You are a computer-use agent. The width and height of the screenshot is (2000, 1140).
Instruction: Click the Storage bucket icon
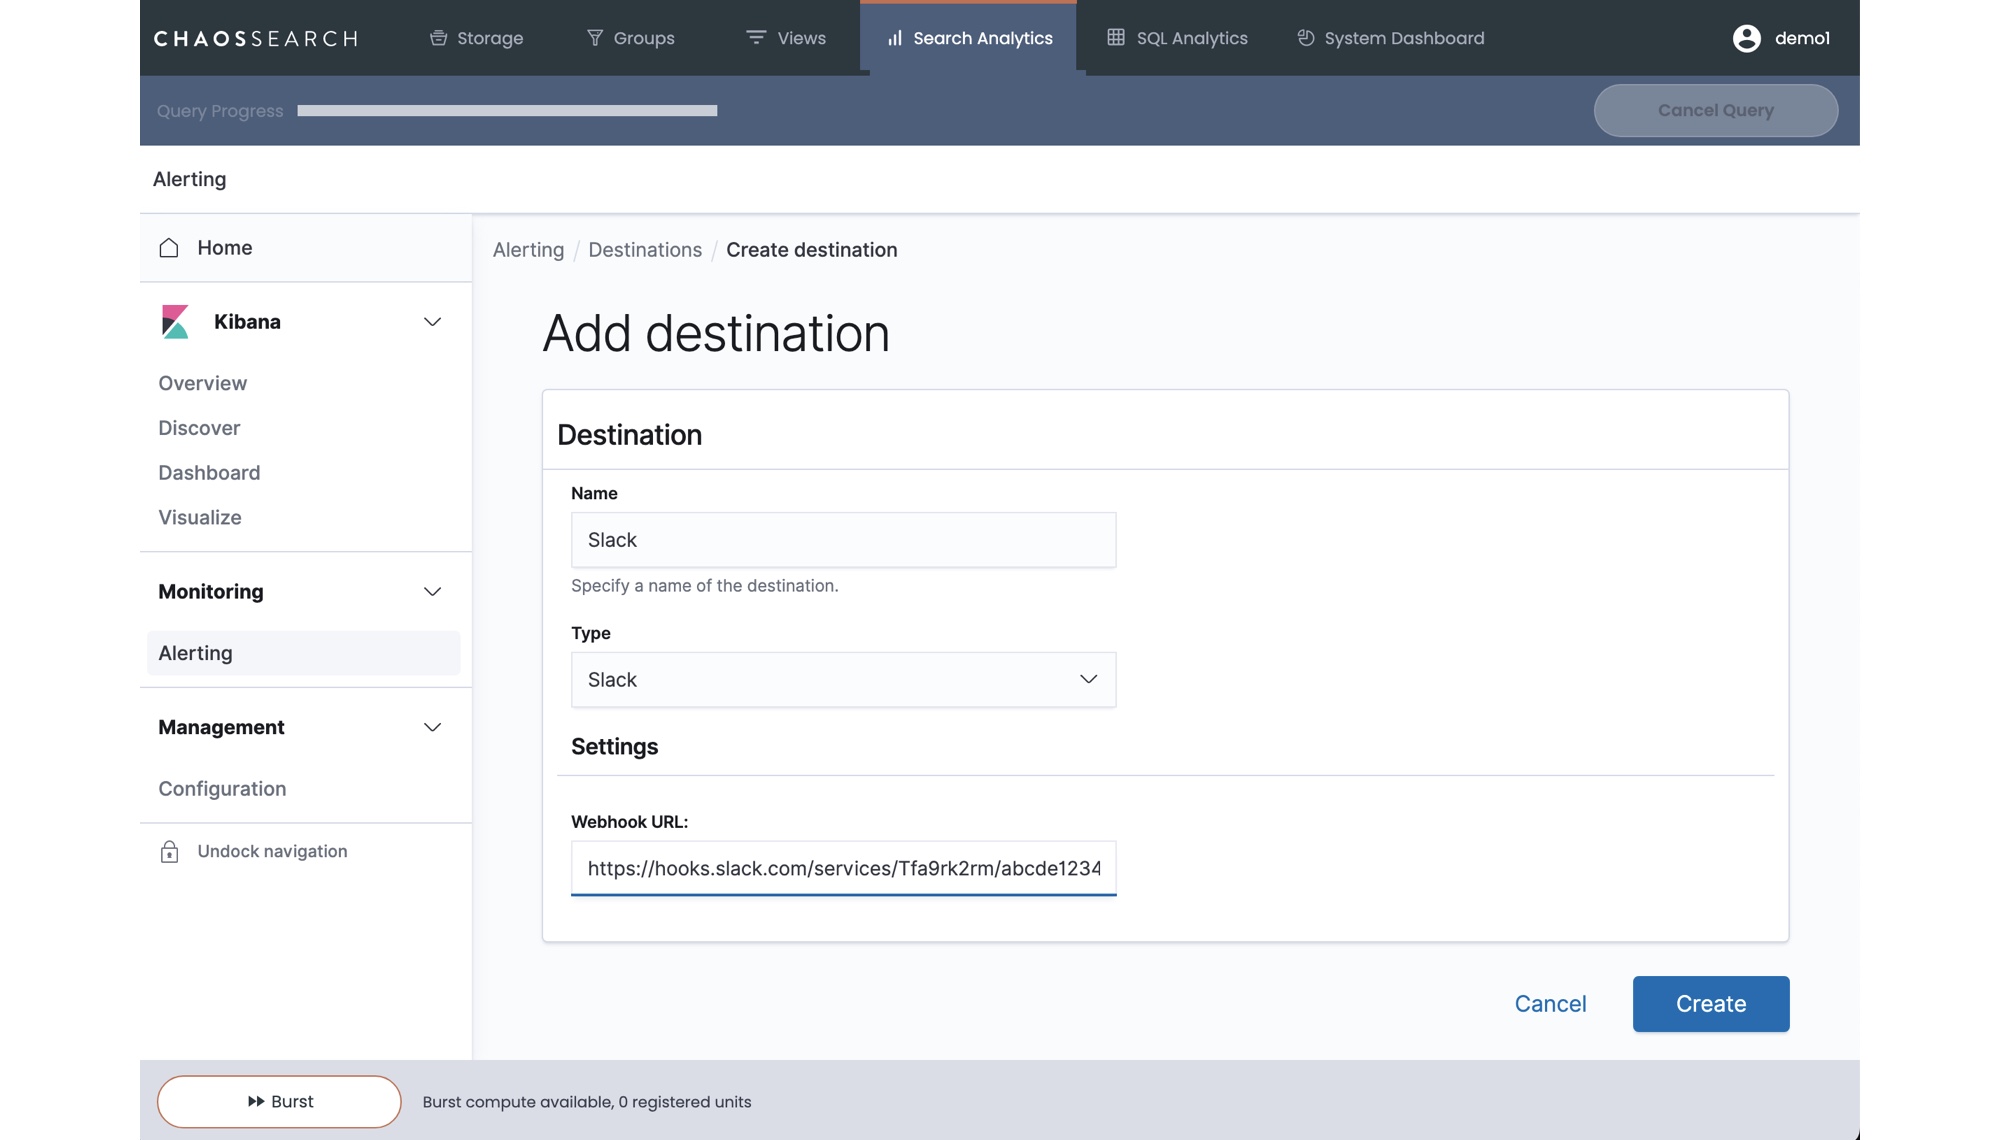click(438, 38)
